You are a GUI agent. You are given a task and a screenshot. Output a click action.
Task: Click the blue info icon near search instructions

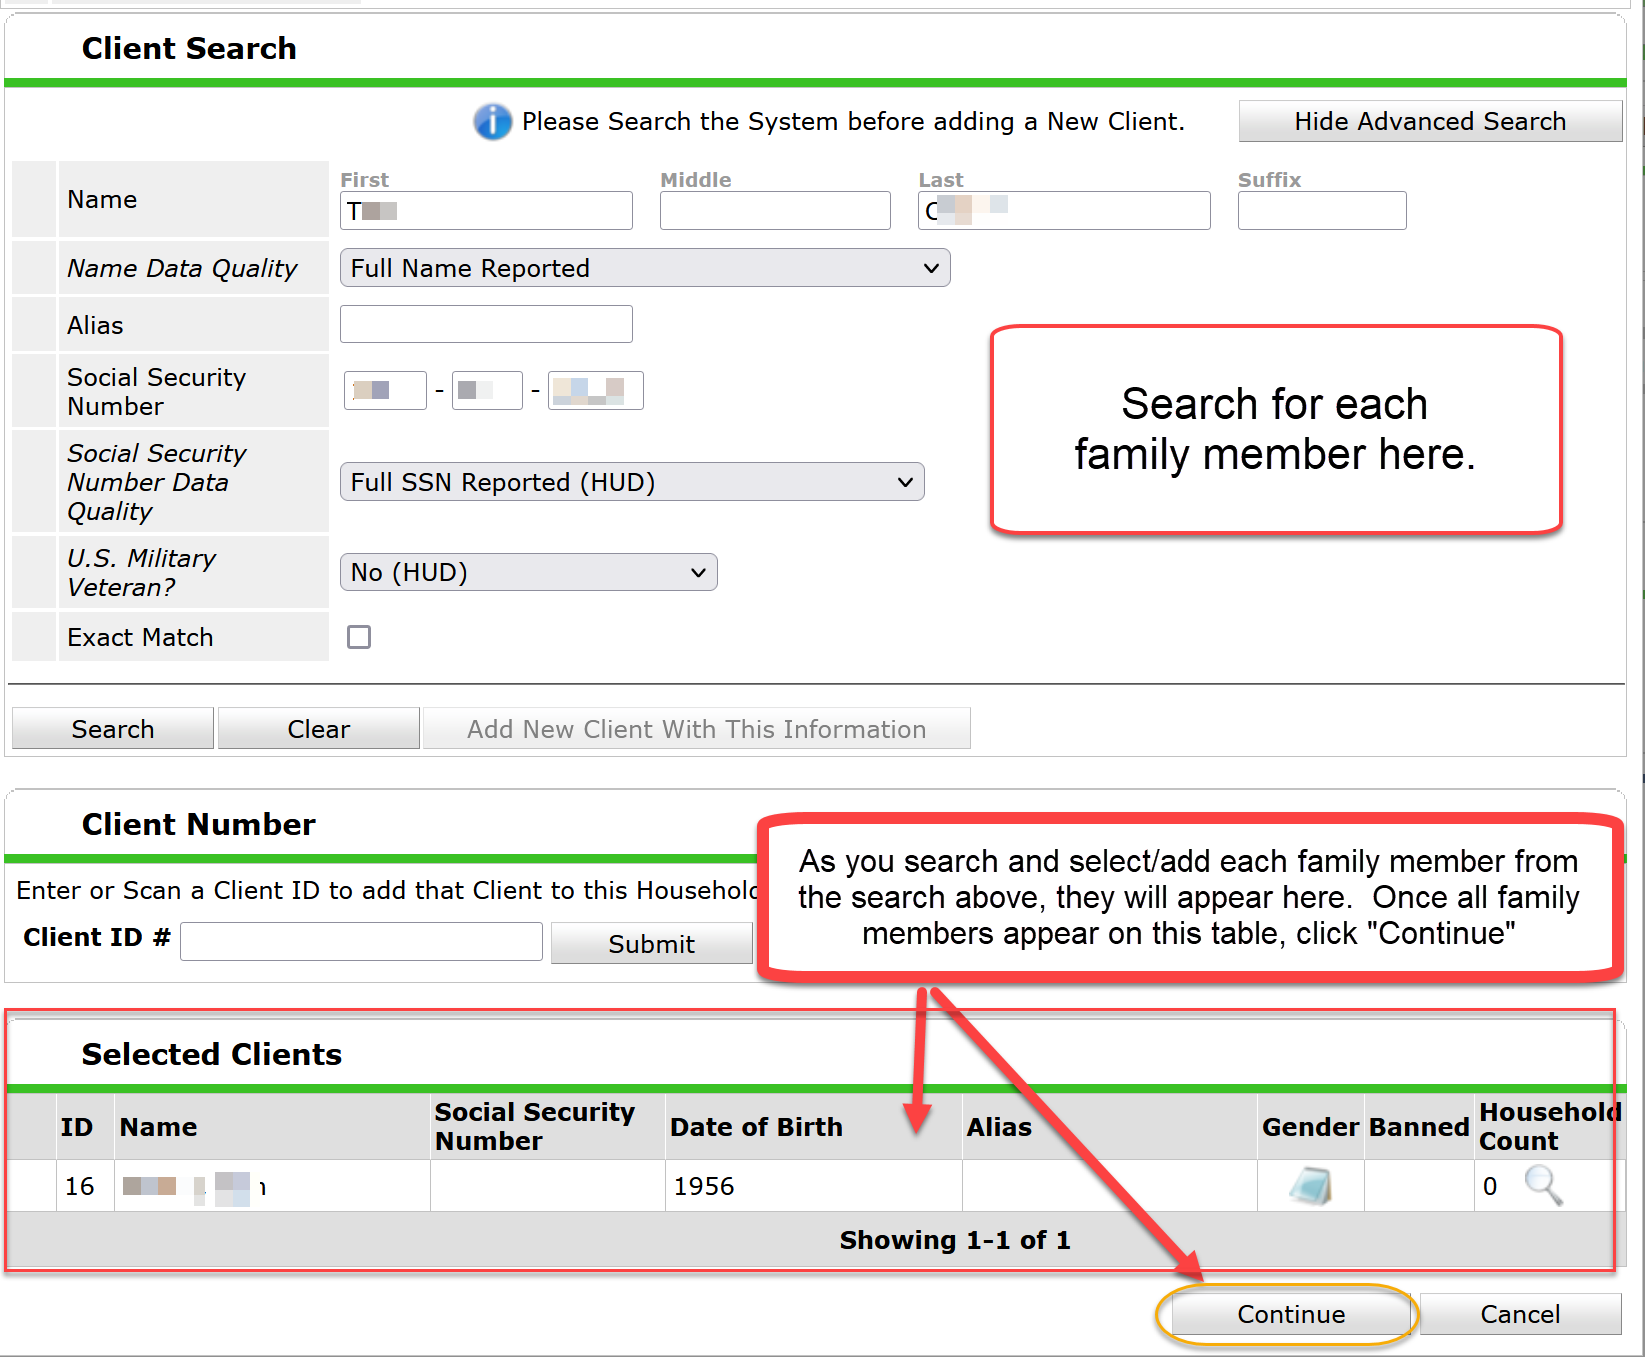pos(492,121)
